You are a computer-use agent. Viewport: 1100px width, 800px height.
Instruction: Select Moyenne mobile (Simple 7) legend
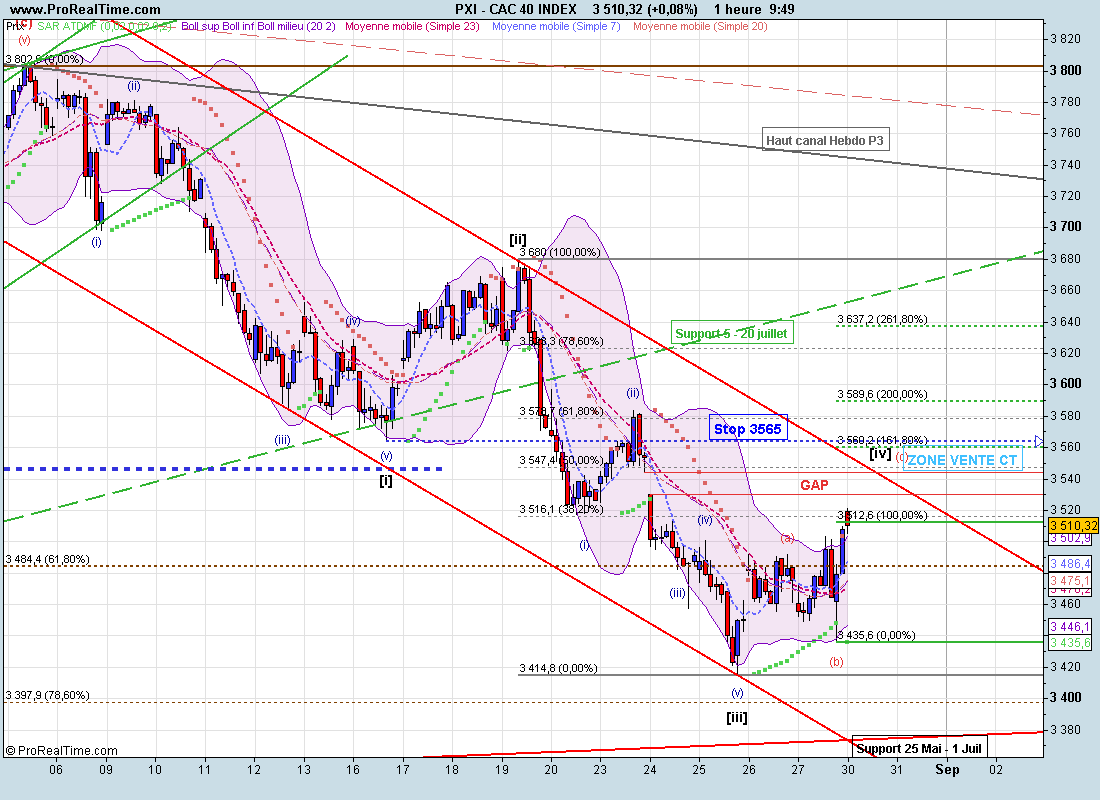click(x=557, y=26)
